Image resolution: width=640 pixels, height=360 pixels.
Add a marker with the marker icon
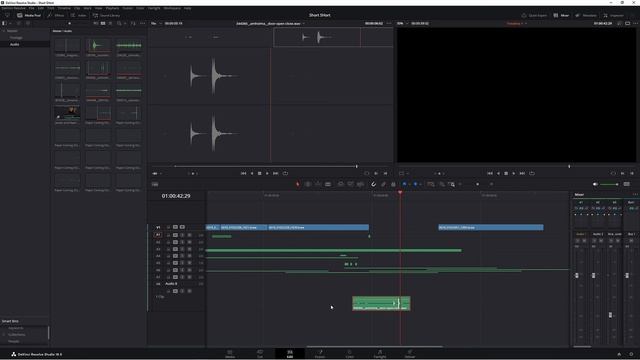click(x=416, y=184)
